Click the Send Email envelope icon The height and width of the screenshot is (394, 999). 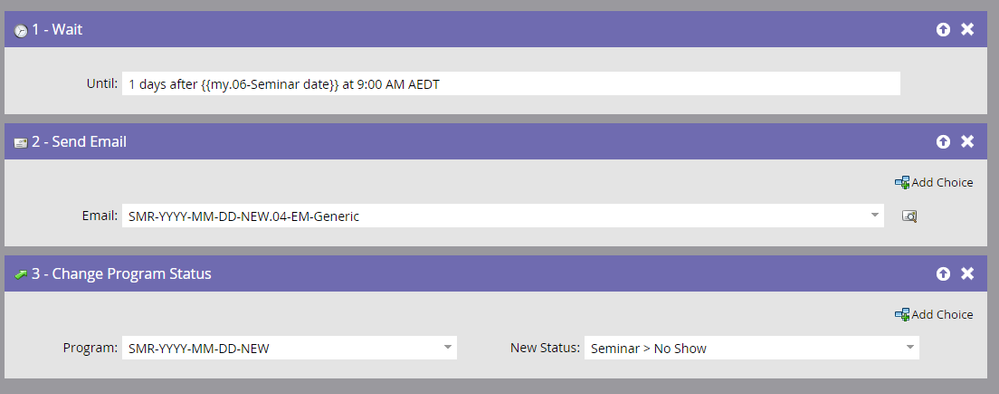(21, 143)
